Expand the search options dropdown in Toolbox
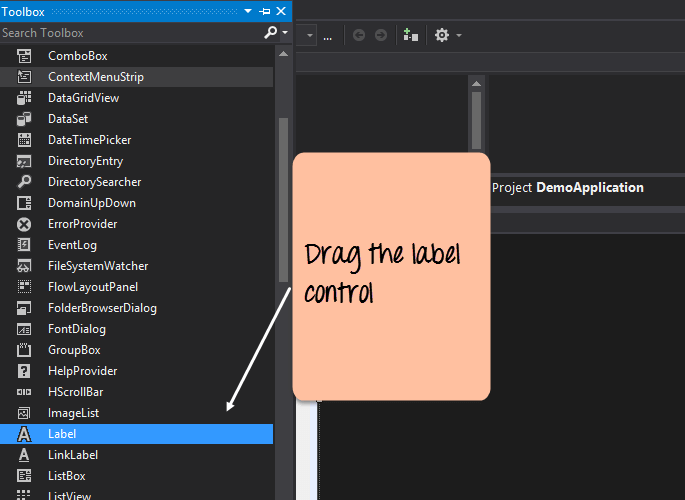Screen dimensions: 685x500 [x=285, y=33]
